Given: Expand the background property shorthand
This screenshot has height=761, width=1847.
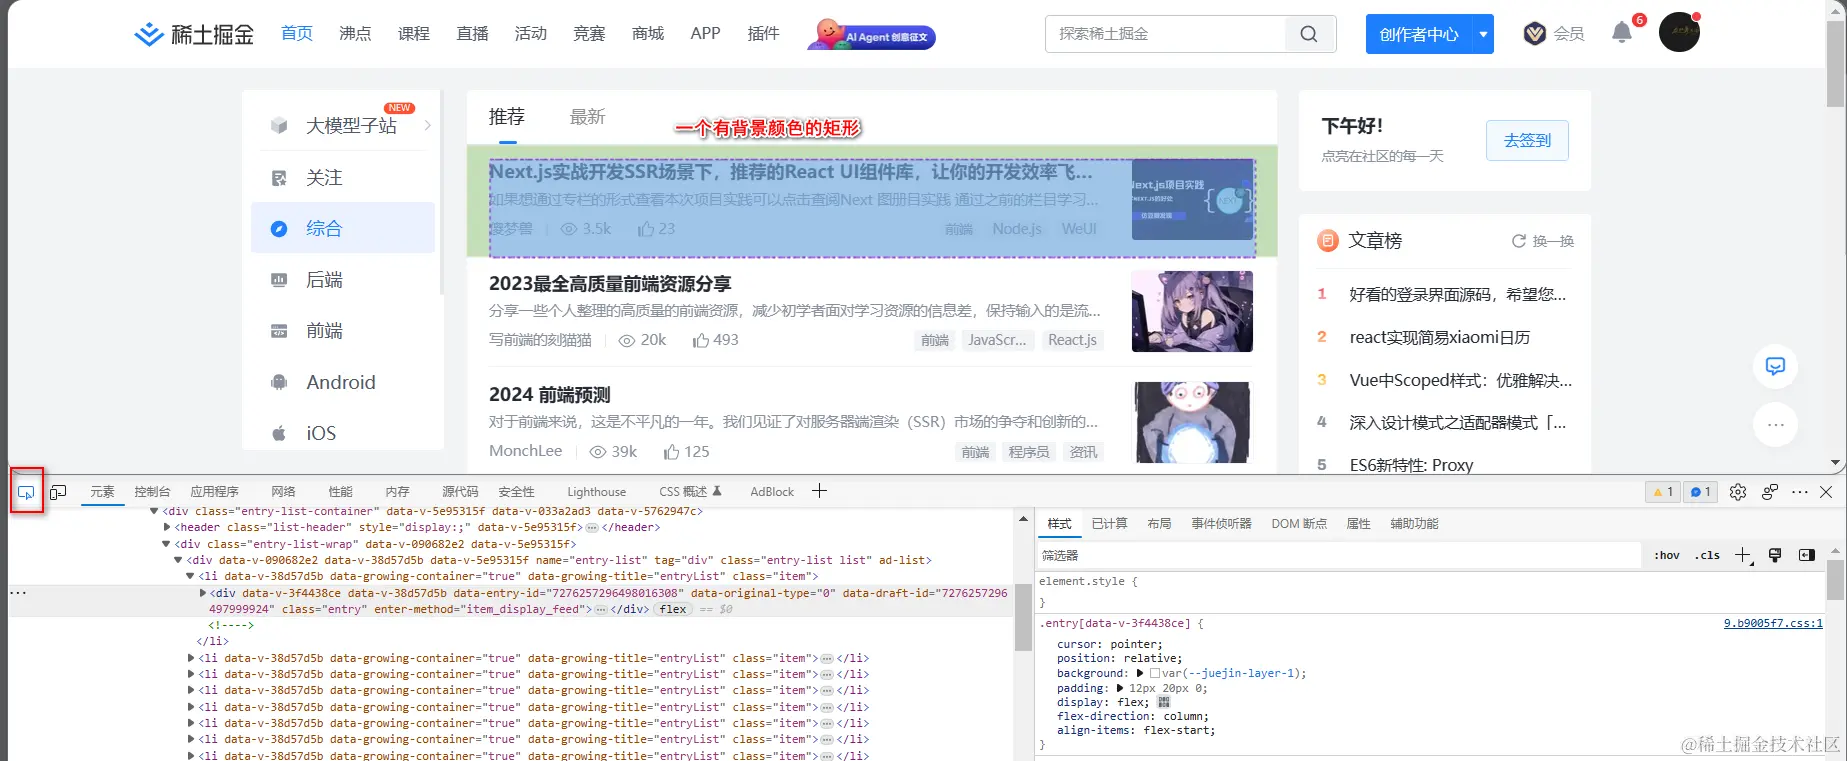Looking at the screenshot, I should coord(1140,673).
